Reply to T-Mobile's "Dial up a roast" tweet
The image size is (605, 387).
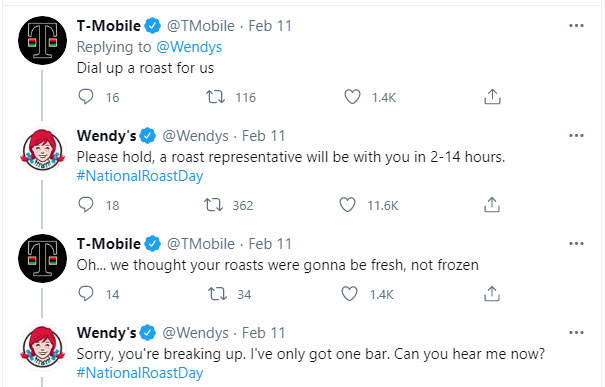click(x=86, y=97)
